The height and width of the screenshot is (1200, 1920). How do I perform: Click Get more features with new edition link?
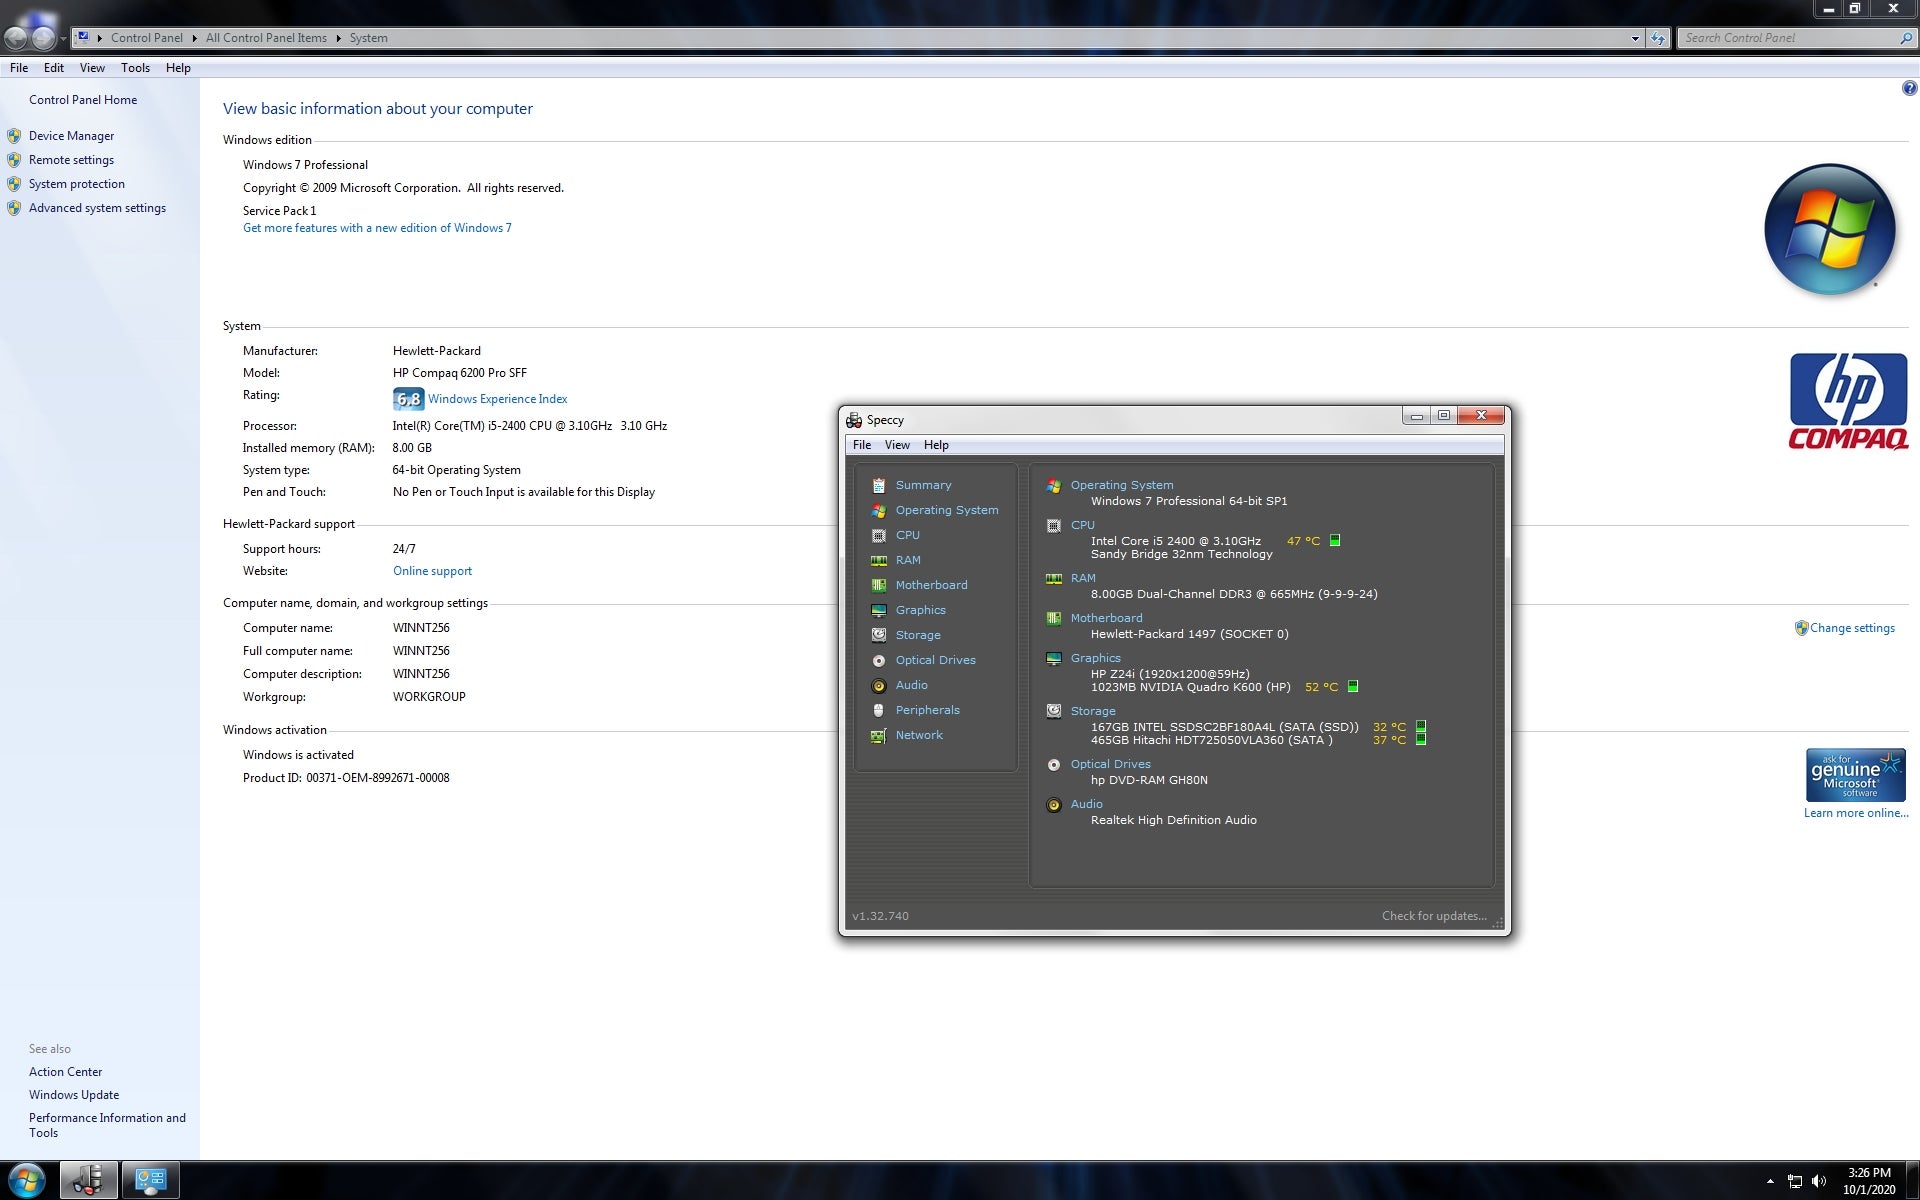377,228
